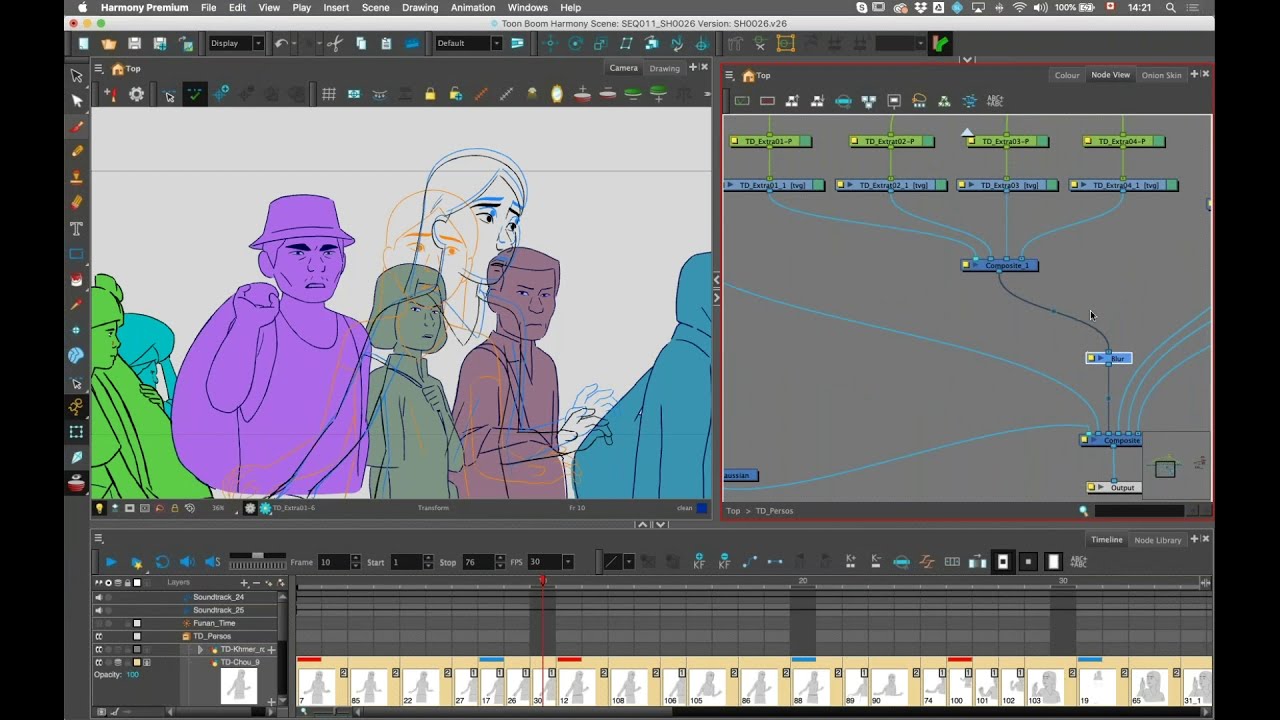Toggle the Output node enable square
The image size is (1280, 720).
(x=1092, y=488)
